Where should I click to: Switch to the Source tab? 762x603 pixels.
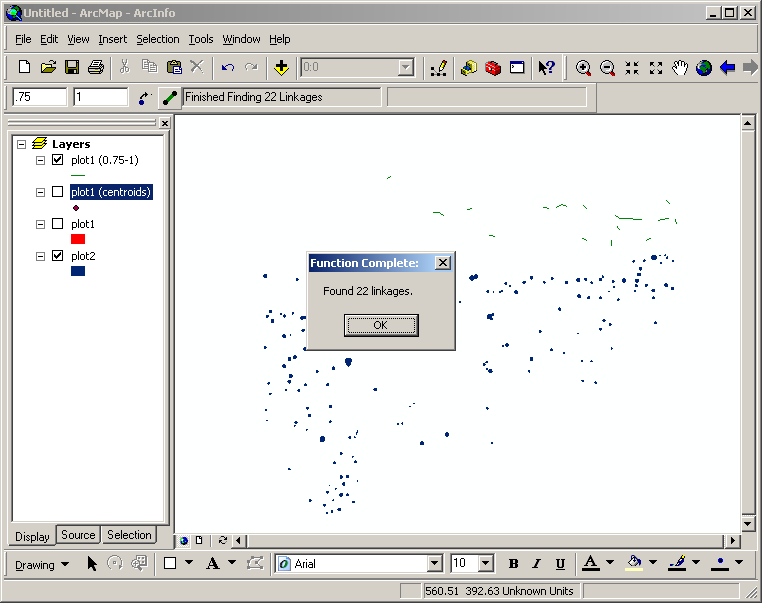coord(78,535)
